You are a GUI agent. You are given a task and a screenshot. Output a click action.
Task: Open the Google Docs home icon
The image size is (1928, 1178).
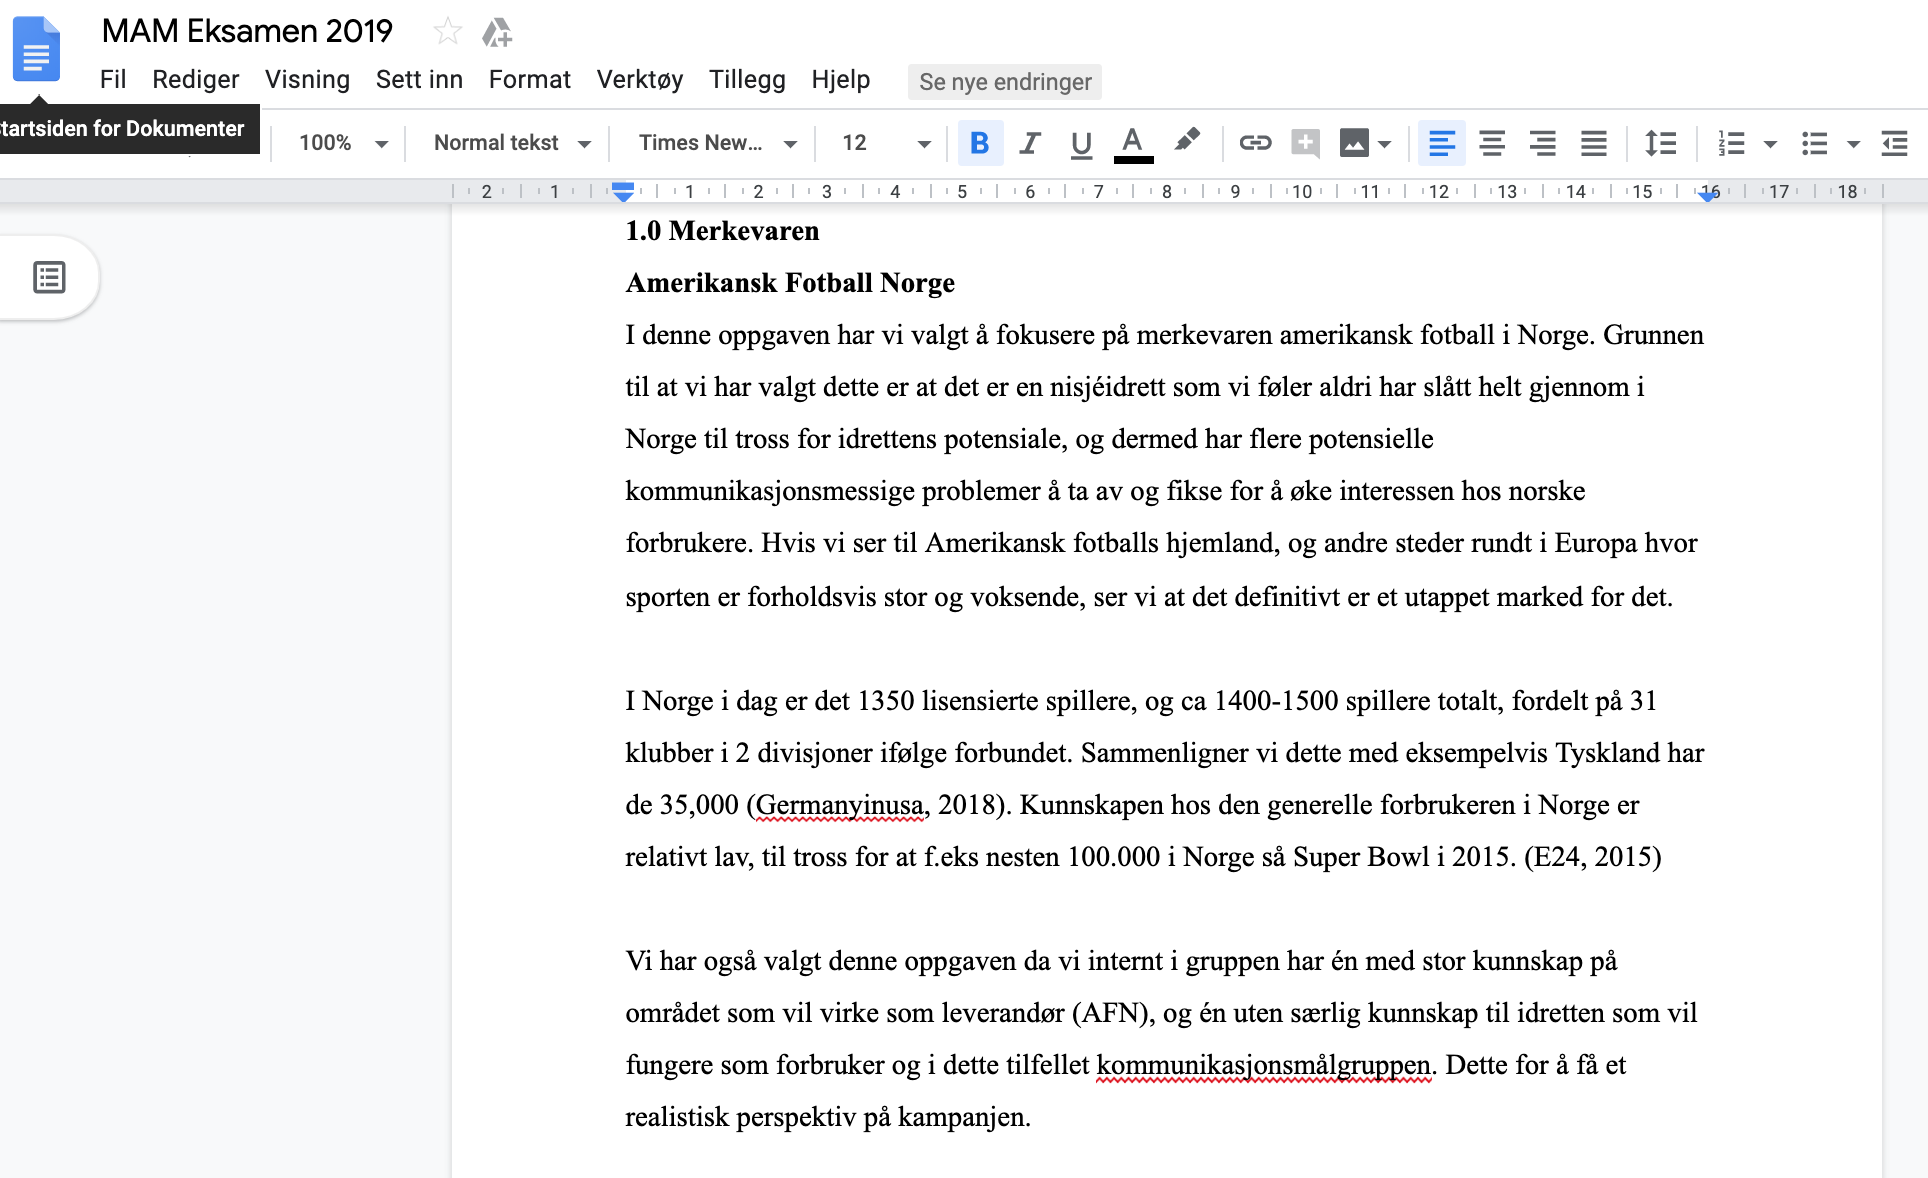[x=36, y=50]
